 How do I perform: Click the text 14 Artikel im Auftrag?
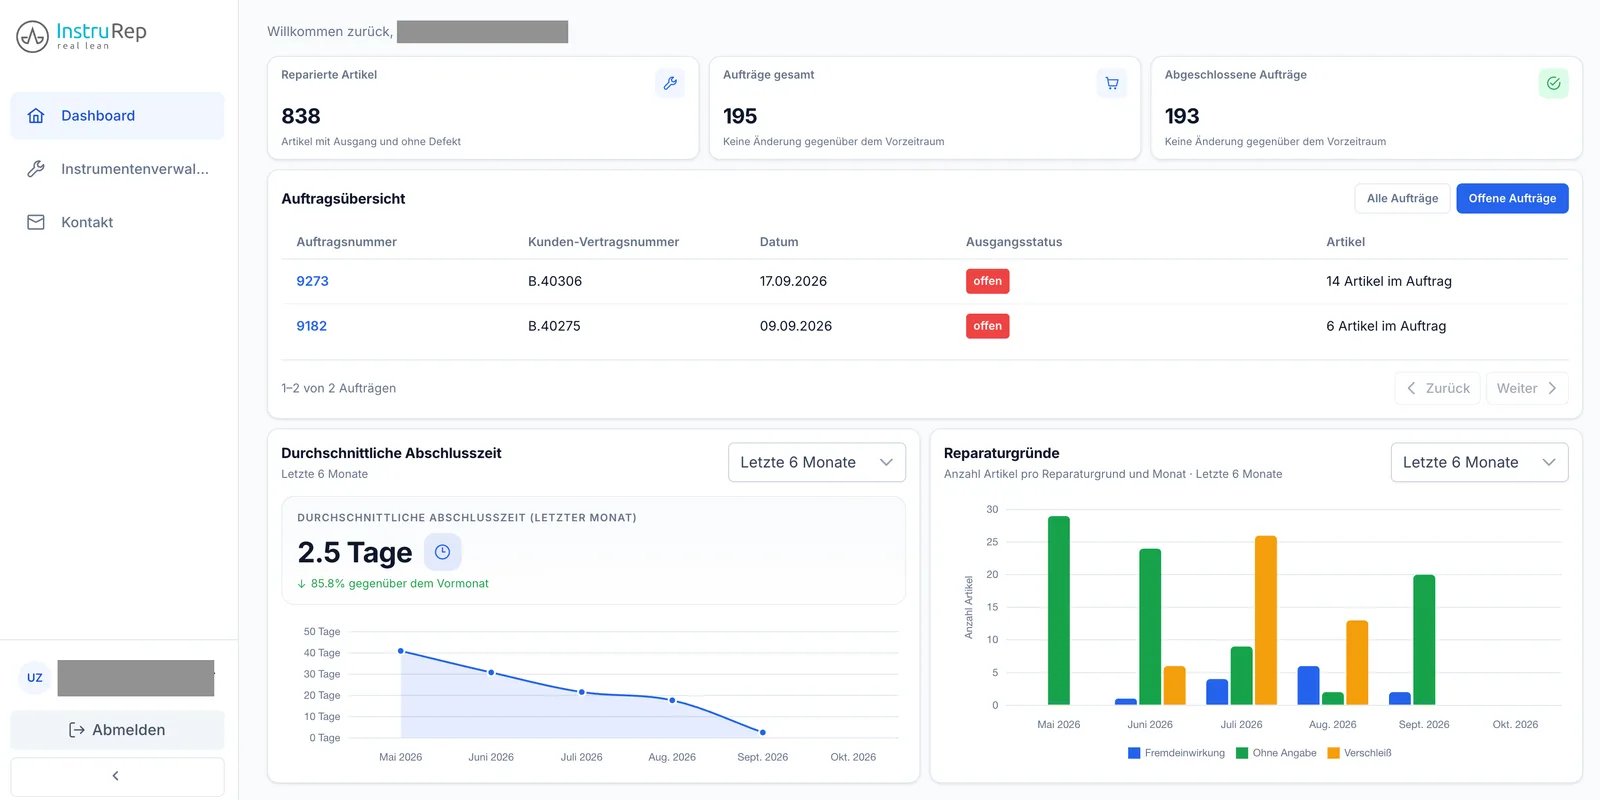[x=1389, y=281]
